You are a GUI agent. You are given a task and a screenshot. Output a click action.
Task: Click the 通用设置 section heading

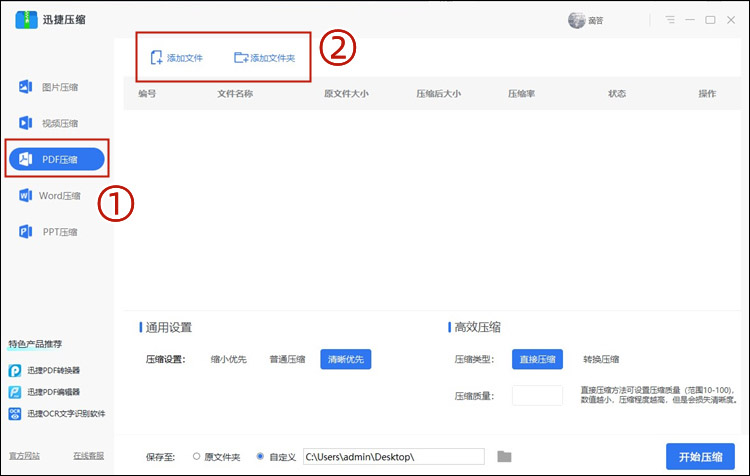click(168, 327)
